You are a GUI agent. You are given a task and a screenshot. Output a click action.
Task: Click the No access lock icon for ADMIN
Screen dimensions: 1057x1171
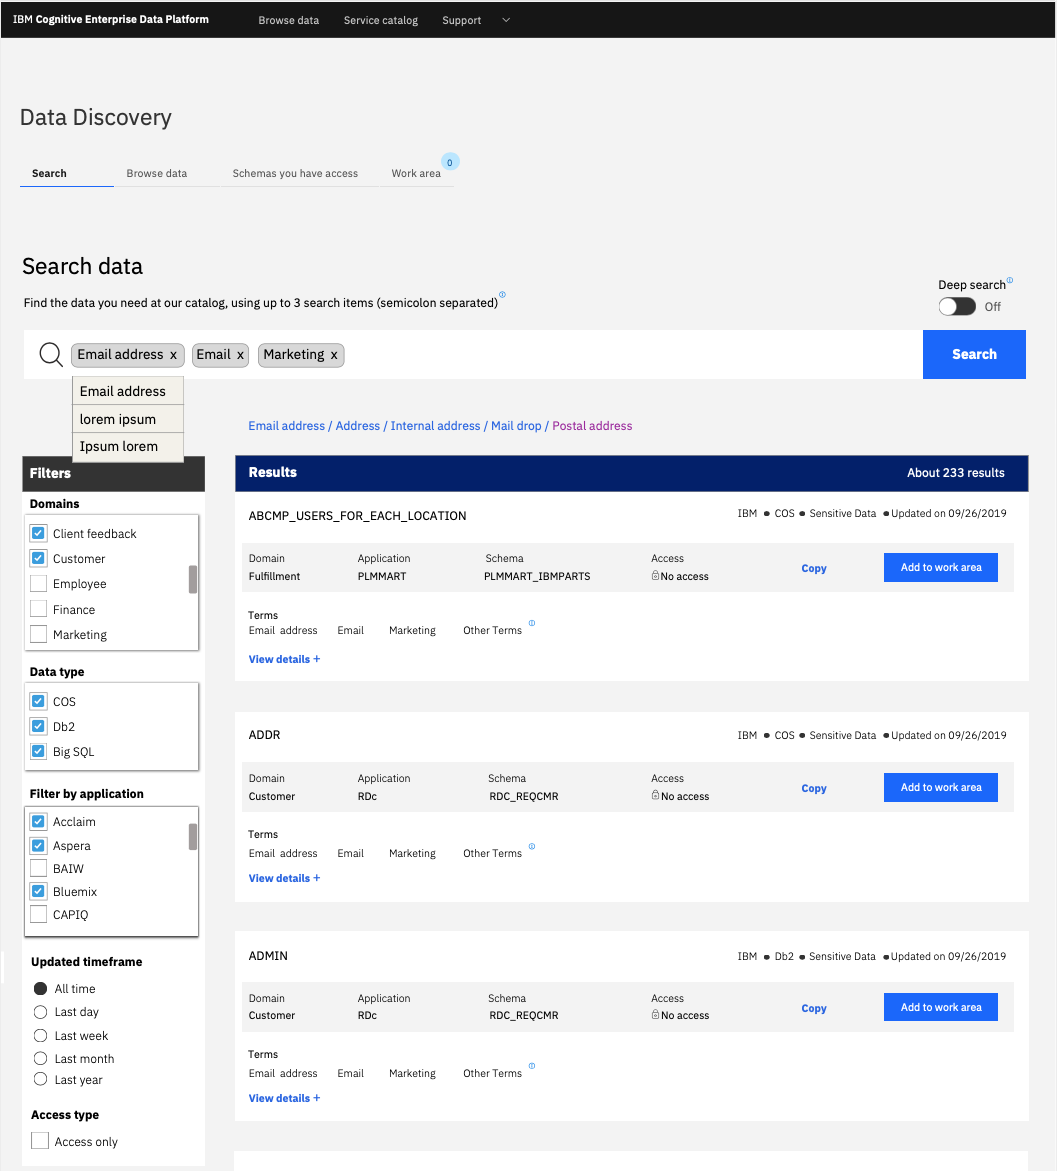tap(655, 1015)
